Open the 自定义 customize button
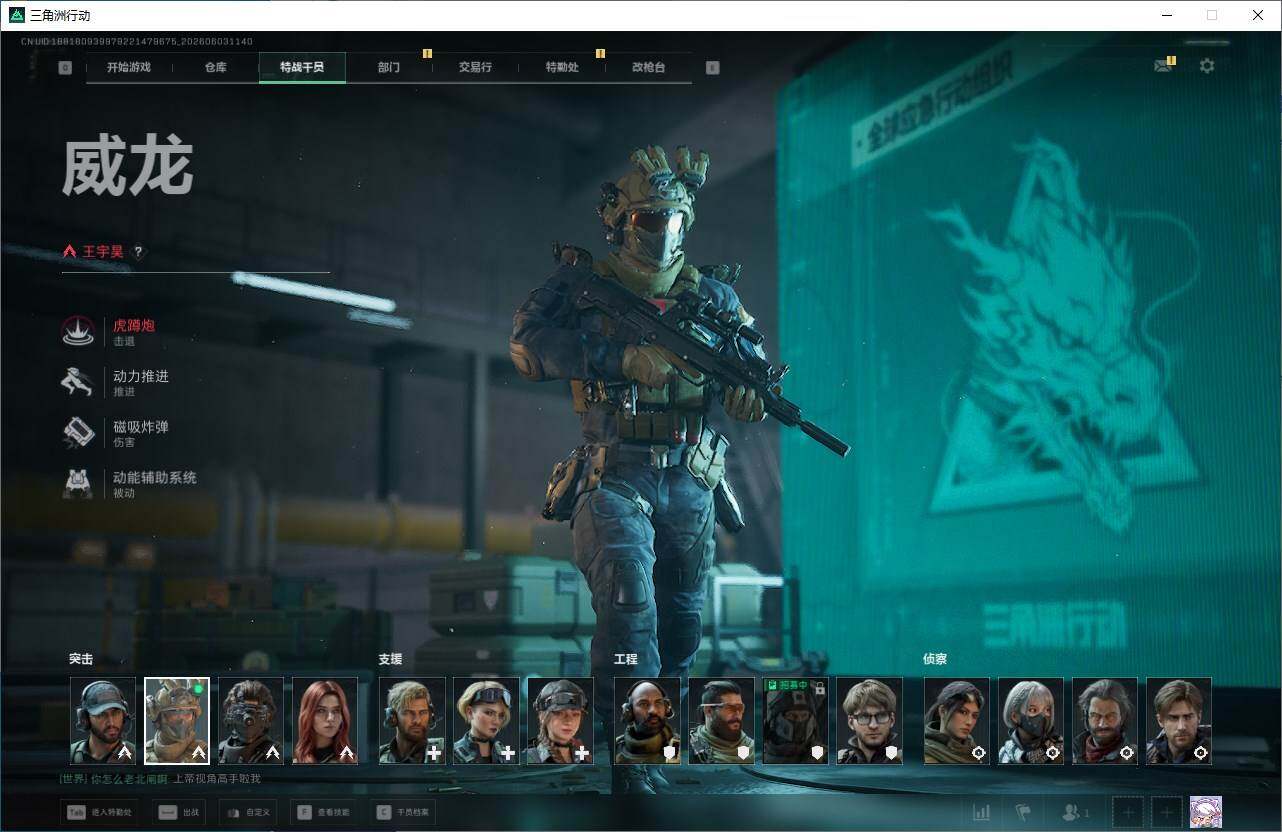 [x=247, y=813]
